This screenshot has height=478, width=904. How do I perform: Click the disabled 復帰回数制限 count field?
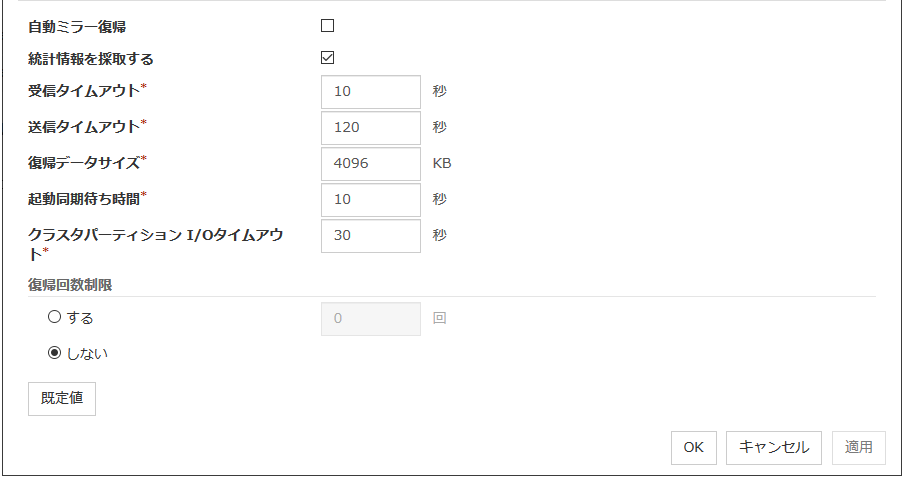[x=370, y=319]
